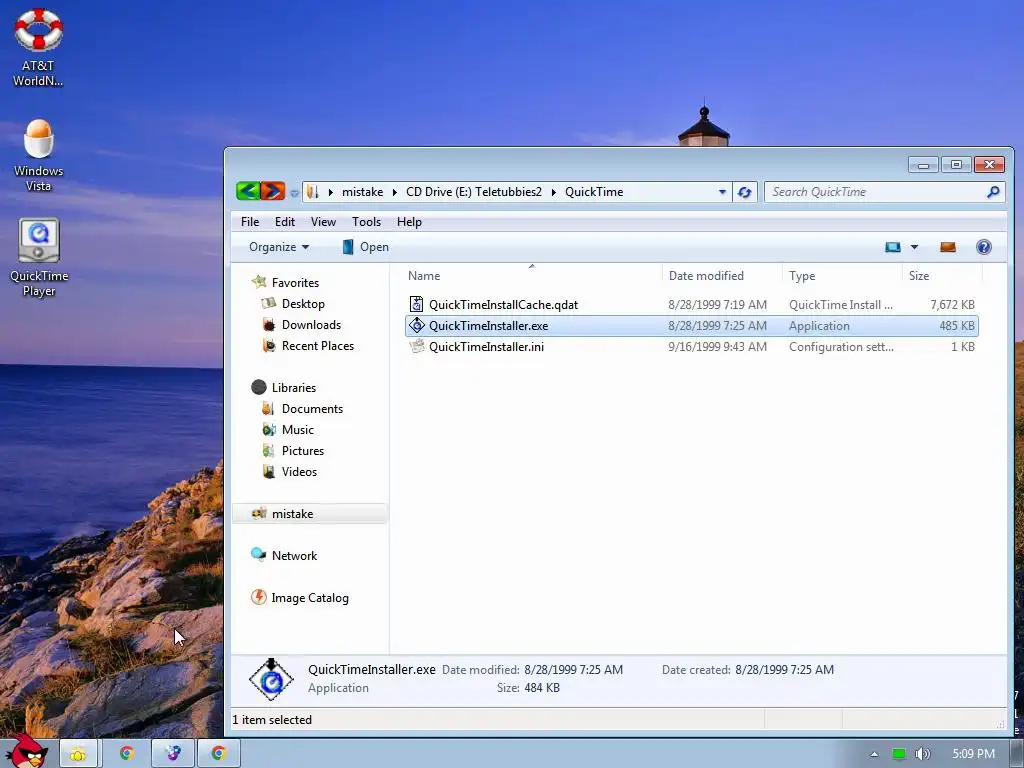1024x768 pixels.
Task: Expand the view options dropdown arrow
Action: pos(914,247)
